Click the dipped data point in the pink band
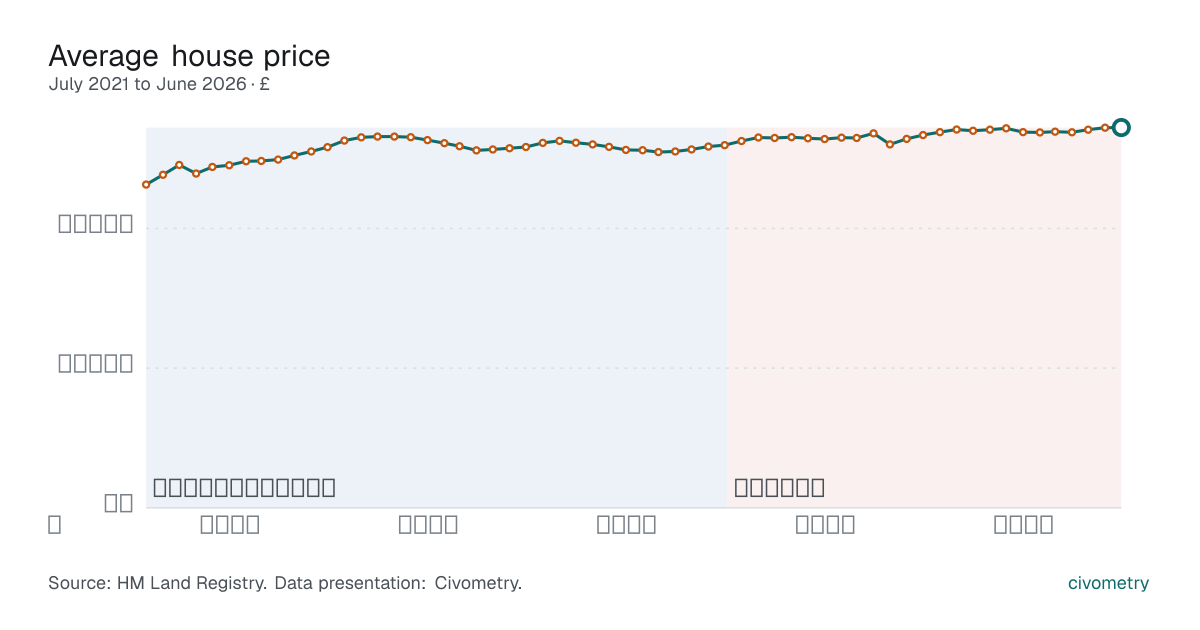 pyautogui.click(x=890, y=144)
